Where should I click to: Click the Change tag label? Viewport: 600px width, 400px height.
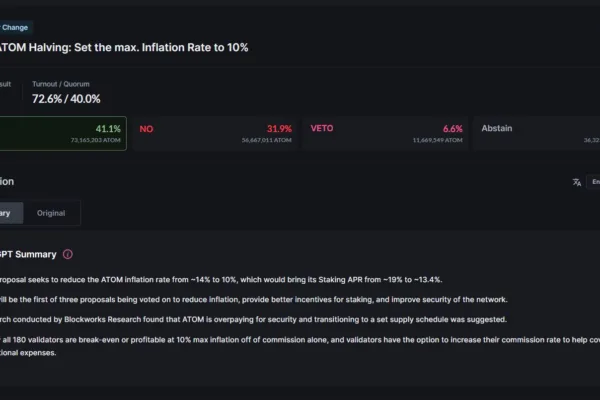tap(15, 28)
